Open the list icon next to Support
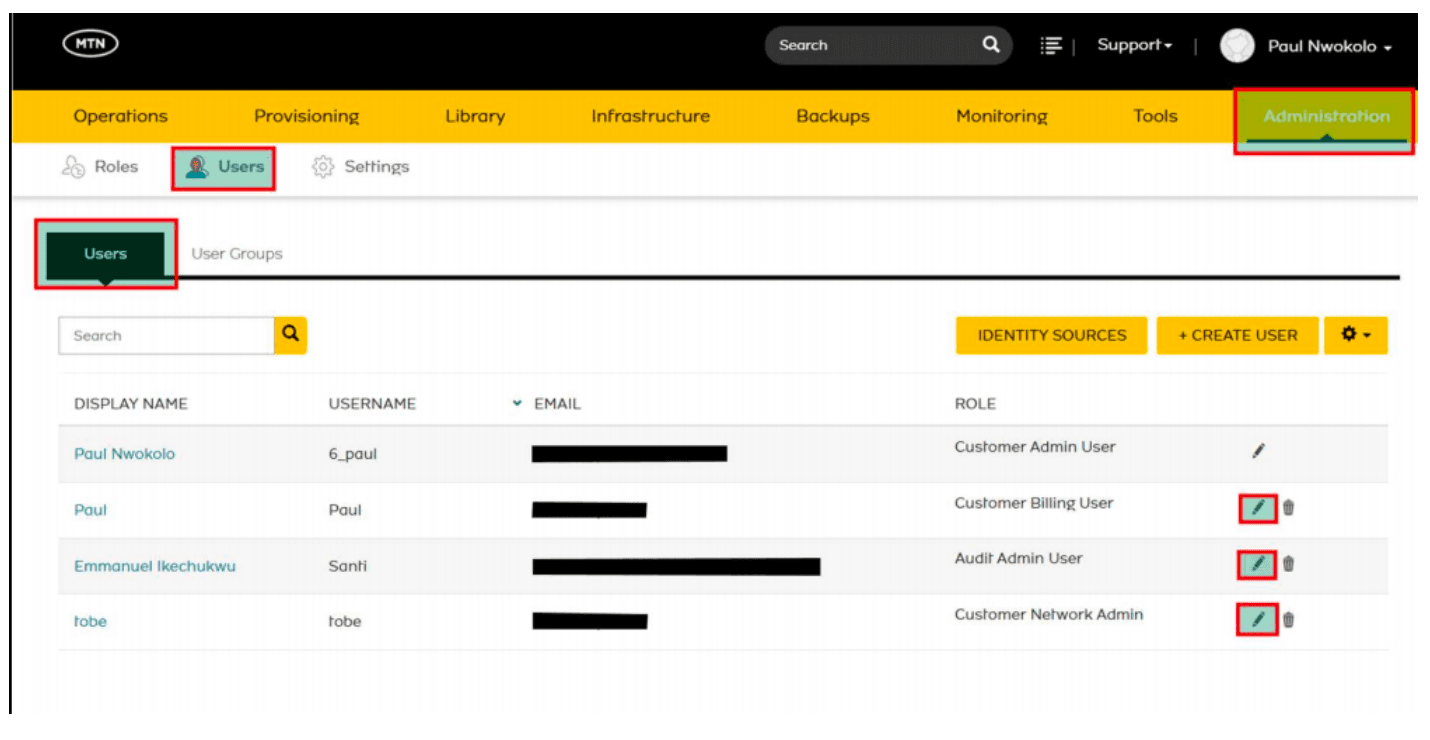Viewport: 1430px width, 740px height. point(1050,45)
